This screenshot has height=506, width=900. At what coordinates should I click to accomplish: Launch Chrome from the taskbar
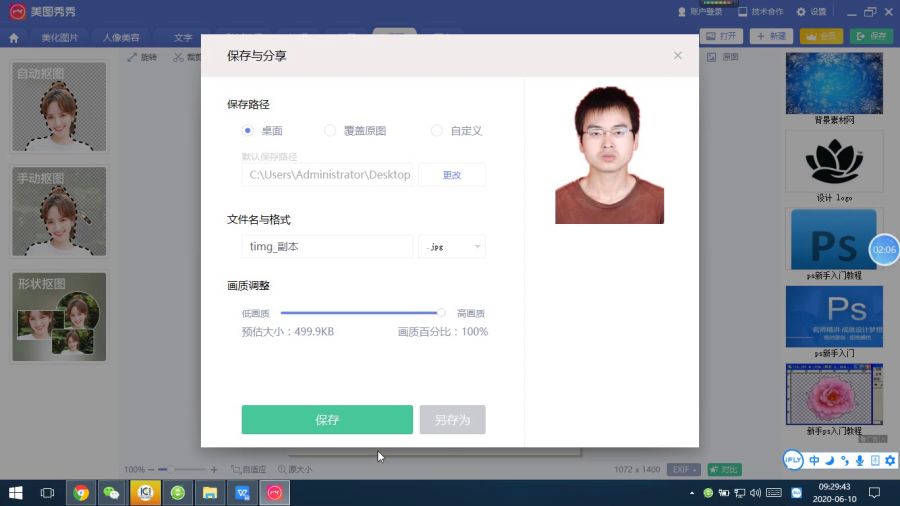(81, 493)
